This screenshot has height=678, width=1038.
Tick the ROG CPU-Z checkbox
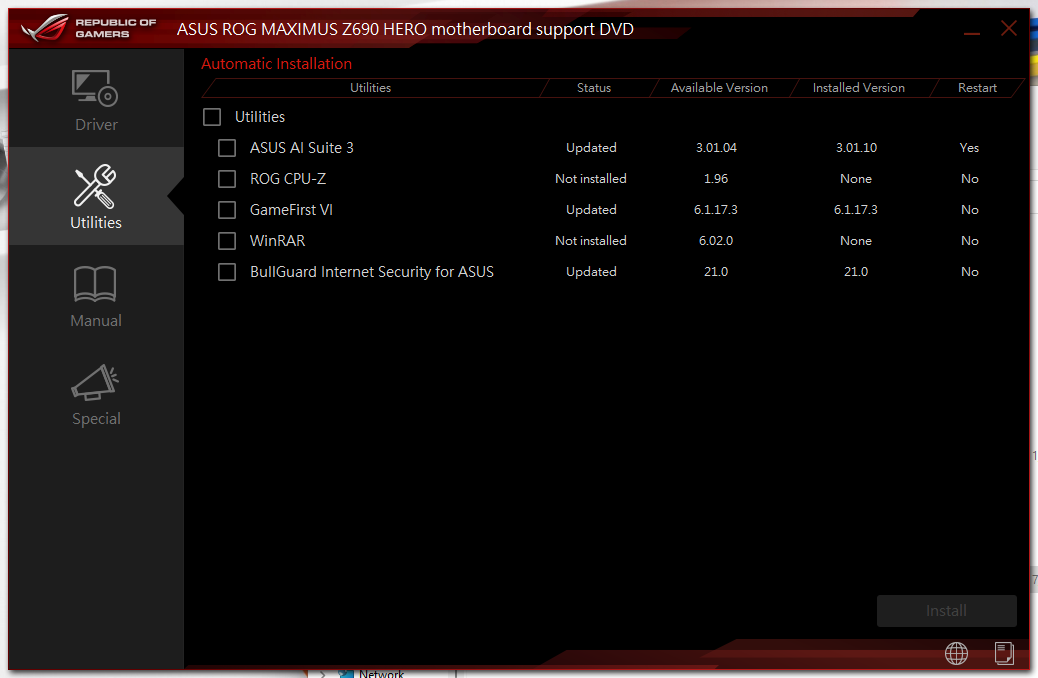tap(227, 179)
